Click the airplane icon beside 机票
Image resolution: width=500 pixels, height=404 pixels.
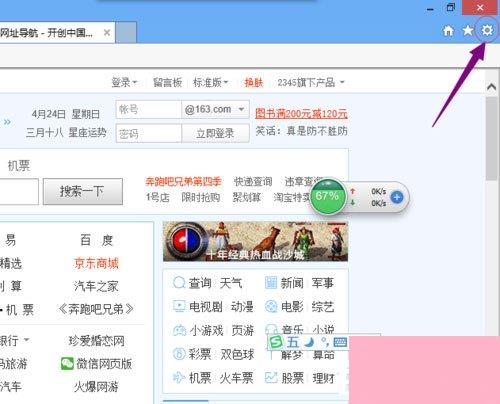179,378
